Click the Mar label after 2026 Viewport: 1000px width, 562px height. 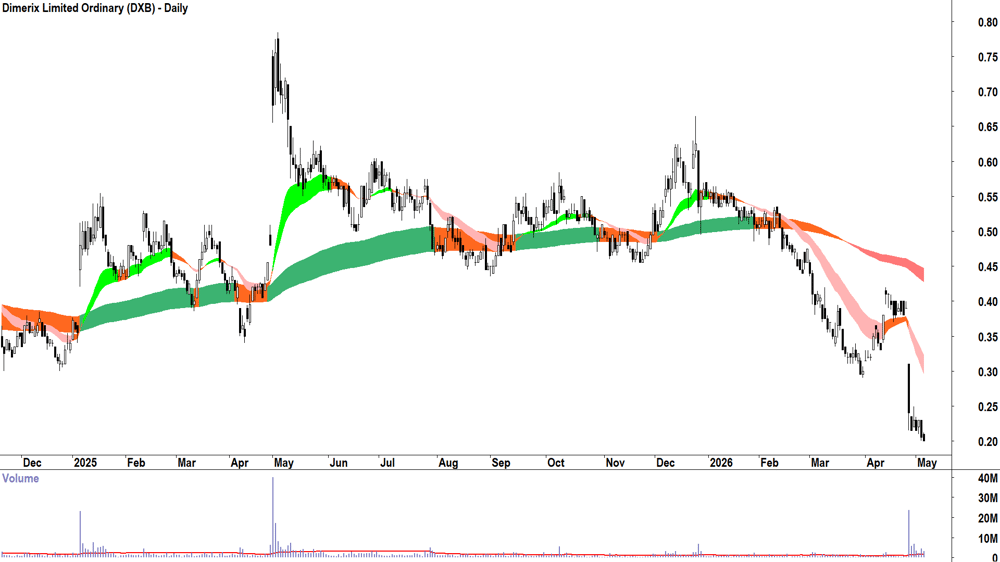point(820,462)
